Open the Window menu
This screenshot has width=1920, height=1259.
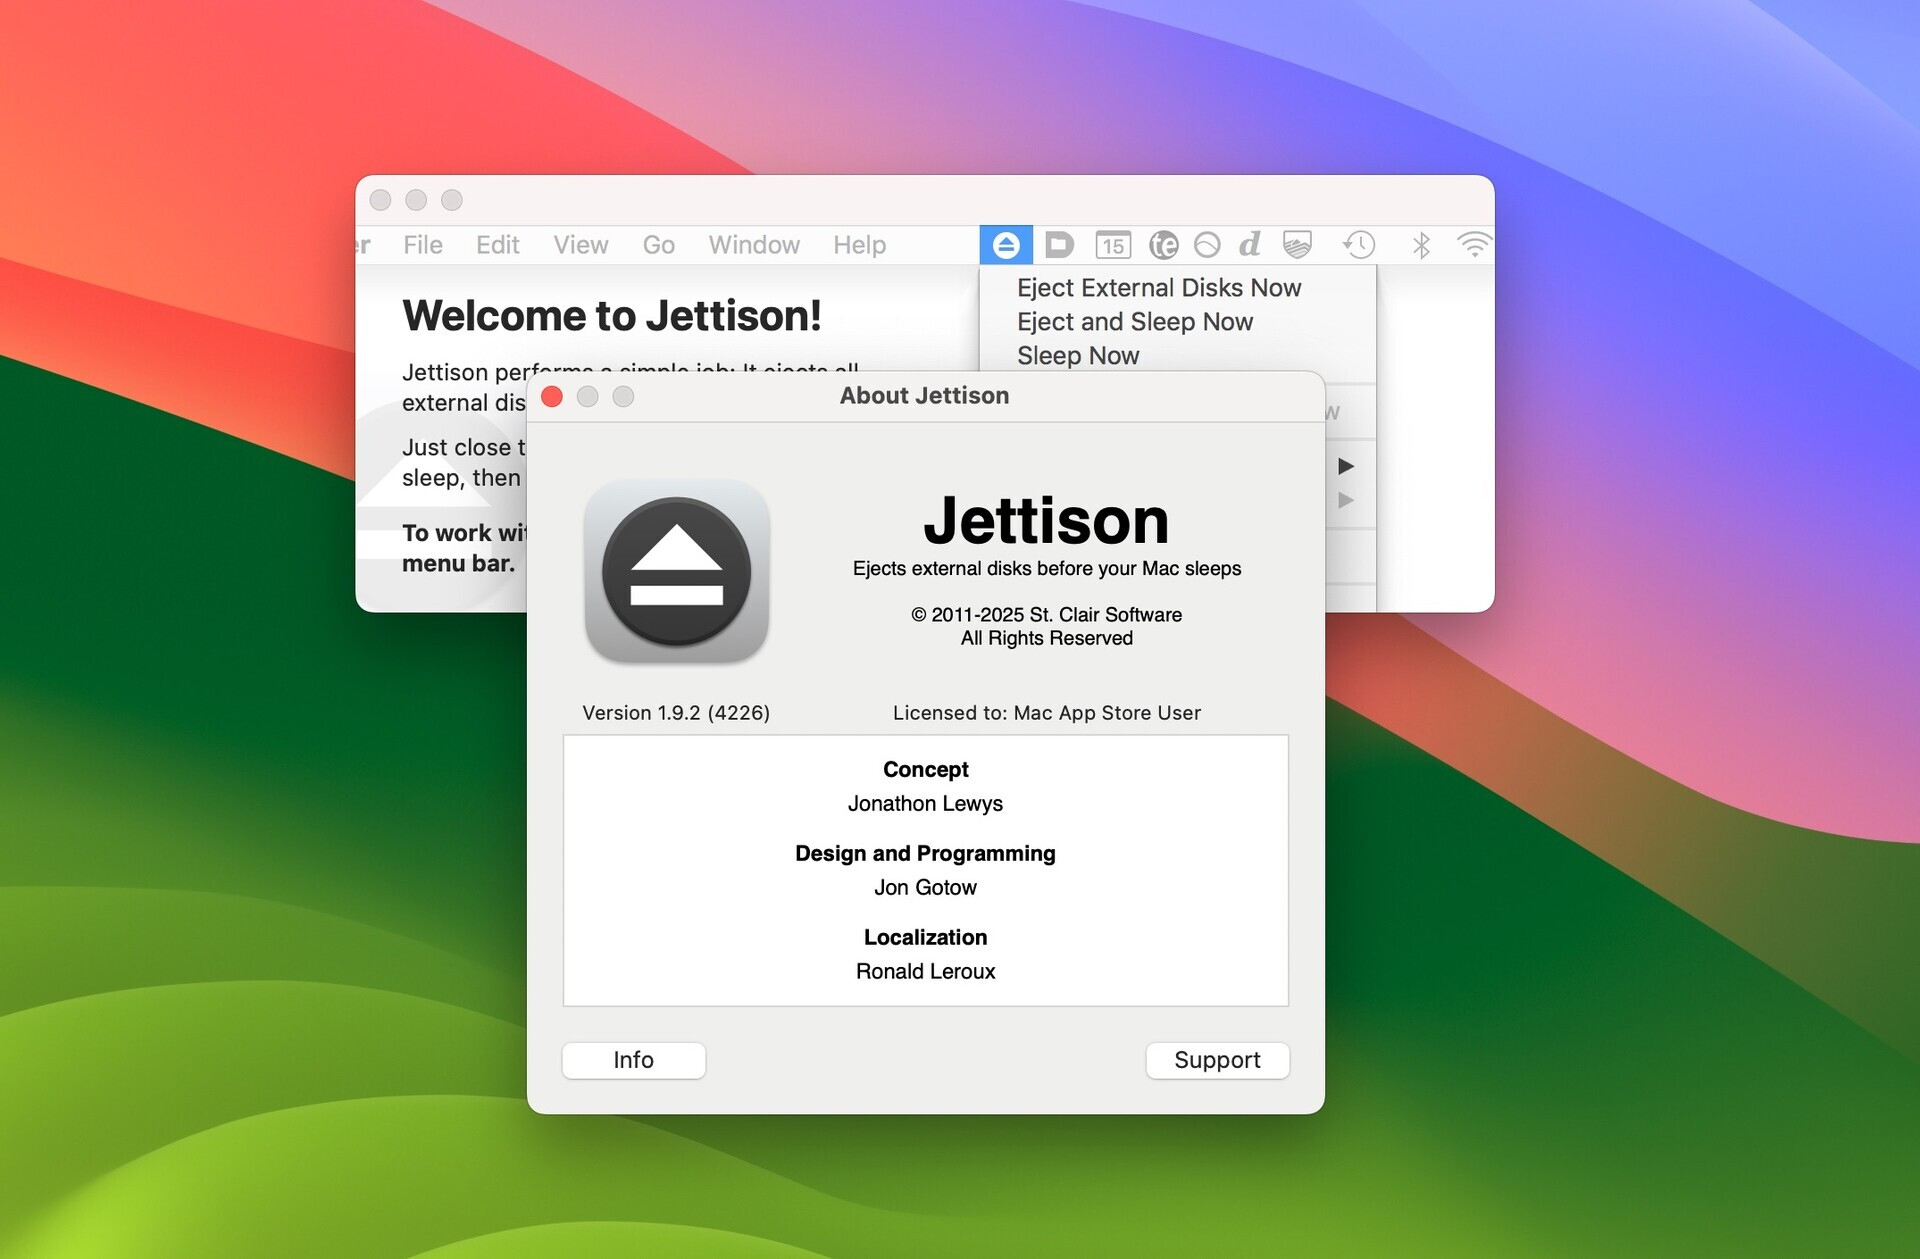[x=754, y=245]
